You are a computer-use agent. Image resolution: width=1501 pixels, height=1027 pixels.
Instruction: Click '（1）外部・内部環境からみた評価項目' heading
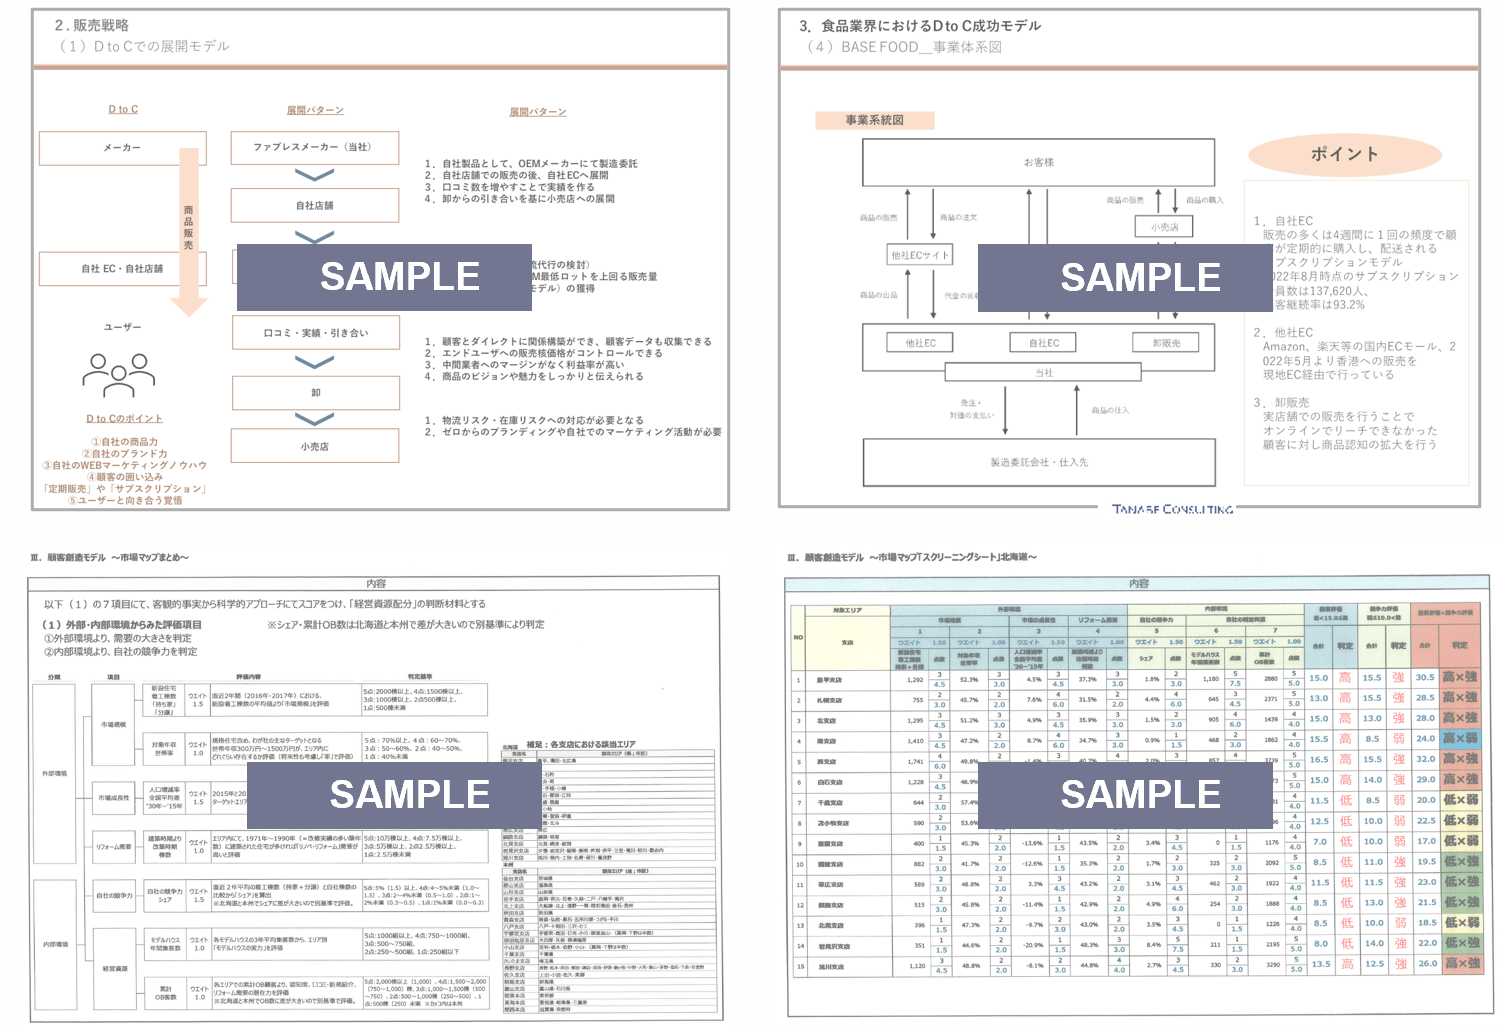click(x=123, y=625)
